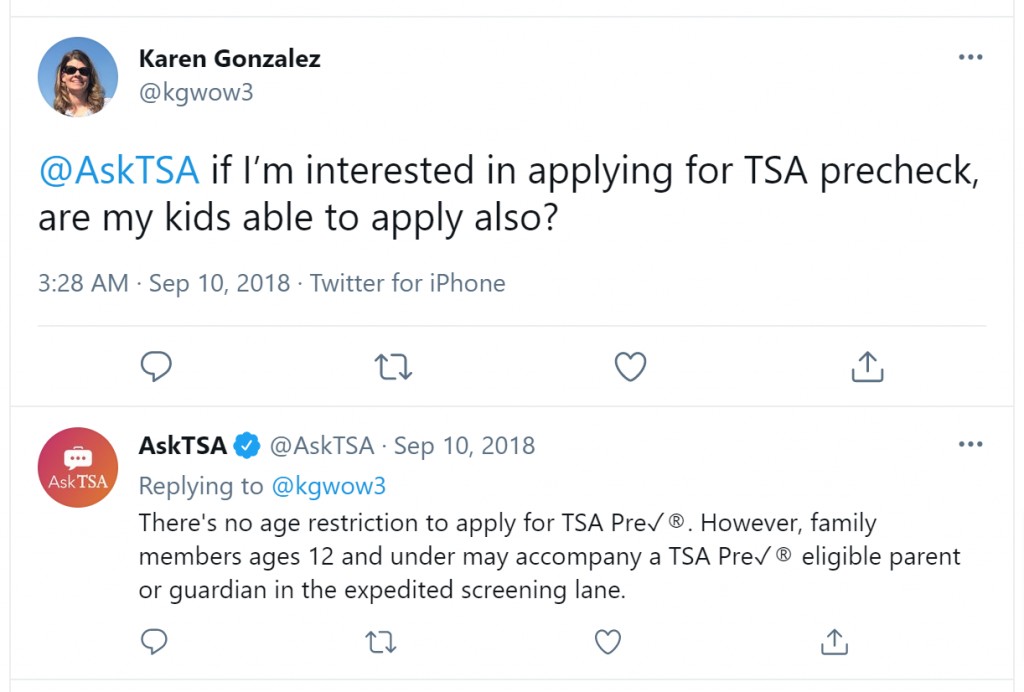Viewport: 1024px width, 692px height.
Task: Like Karen Gonzalez's tweet
Action: [x=630, y=366]
